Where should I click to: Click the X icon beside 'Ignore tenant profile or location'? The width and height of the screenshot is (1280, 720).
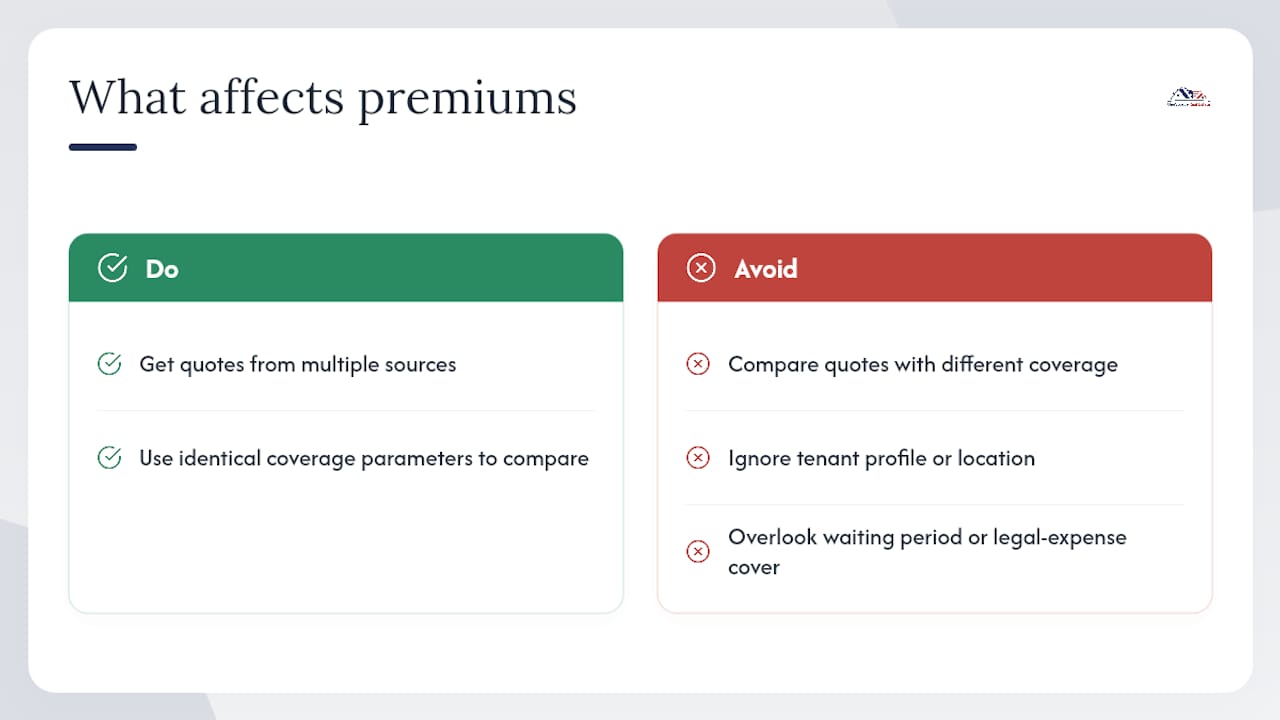(x=698, y=458)
